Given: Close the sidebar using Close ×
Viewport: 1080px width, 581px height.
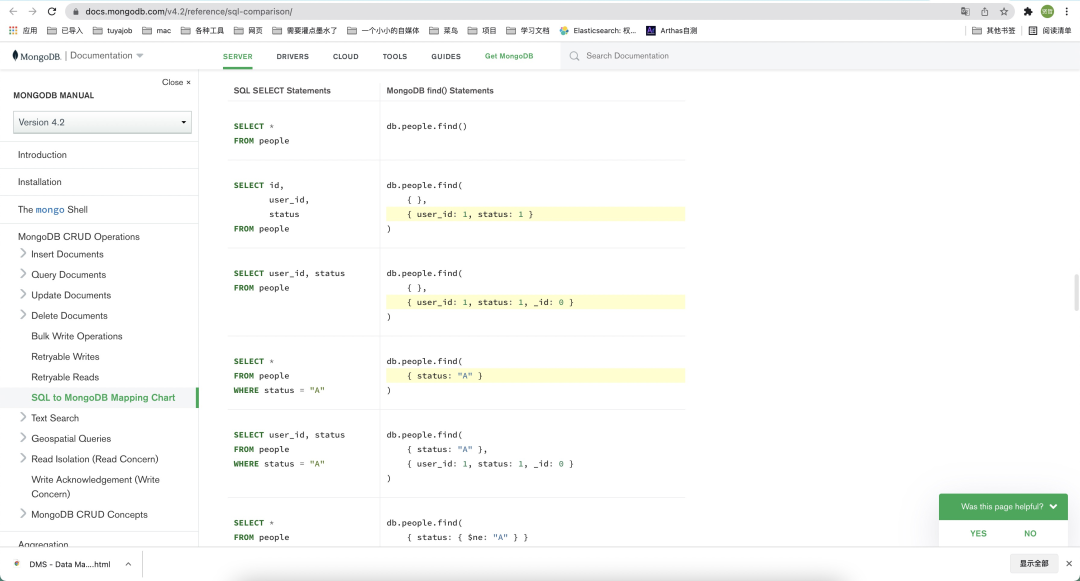Looking at the screenshot, I should pos(176,81).
